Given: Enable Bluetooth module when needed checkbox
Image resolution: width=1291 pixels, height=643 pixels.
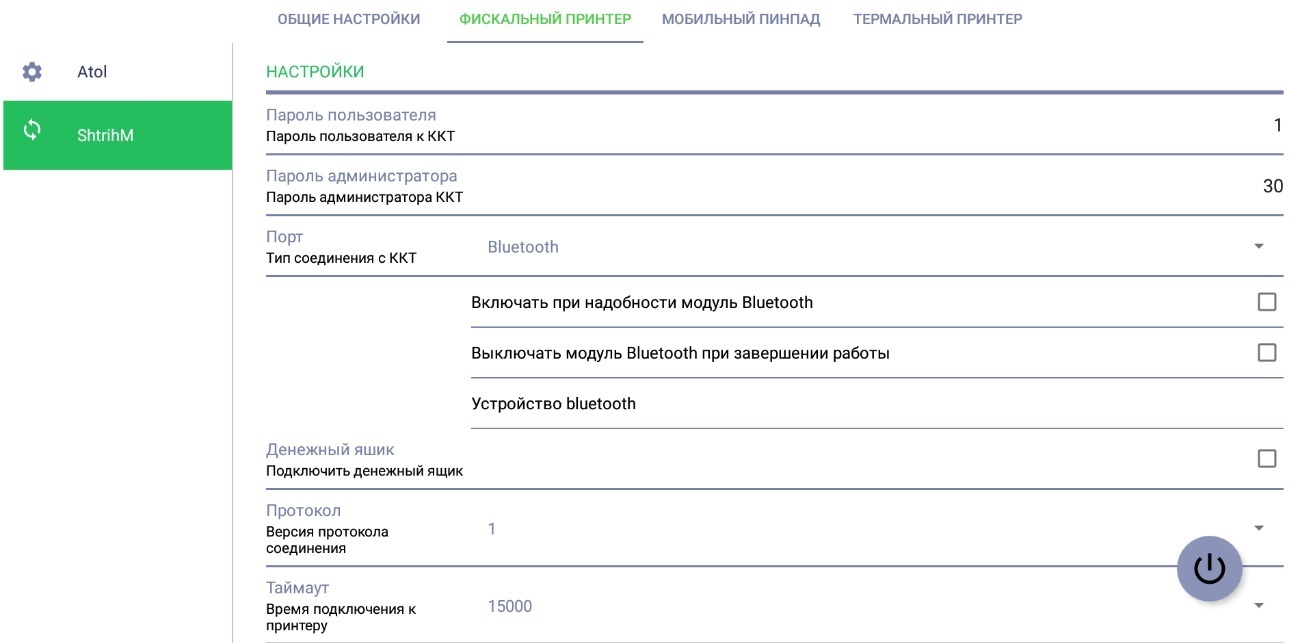Looking at the screenshot, I should (1266, 302).
